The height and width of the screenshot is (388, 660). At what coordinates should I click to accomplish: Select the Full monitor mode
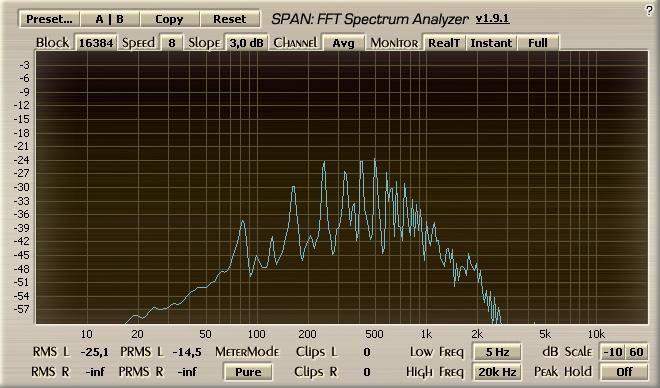tap(538, 43)
